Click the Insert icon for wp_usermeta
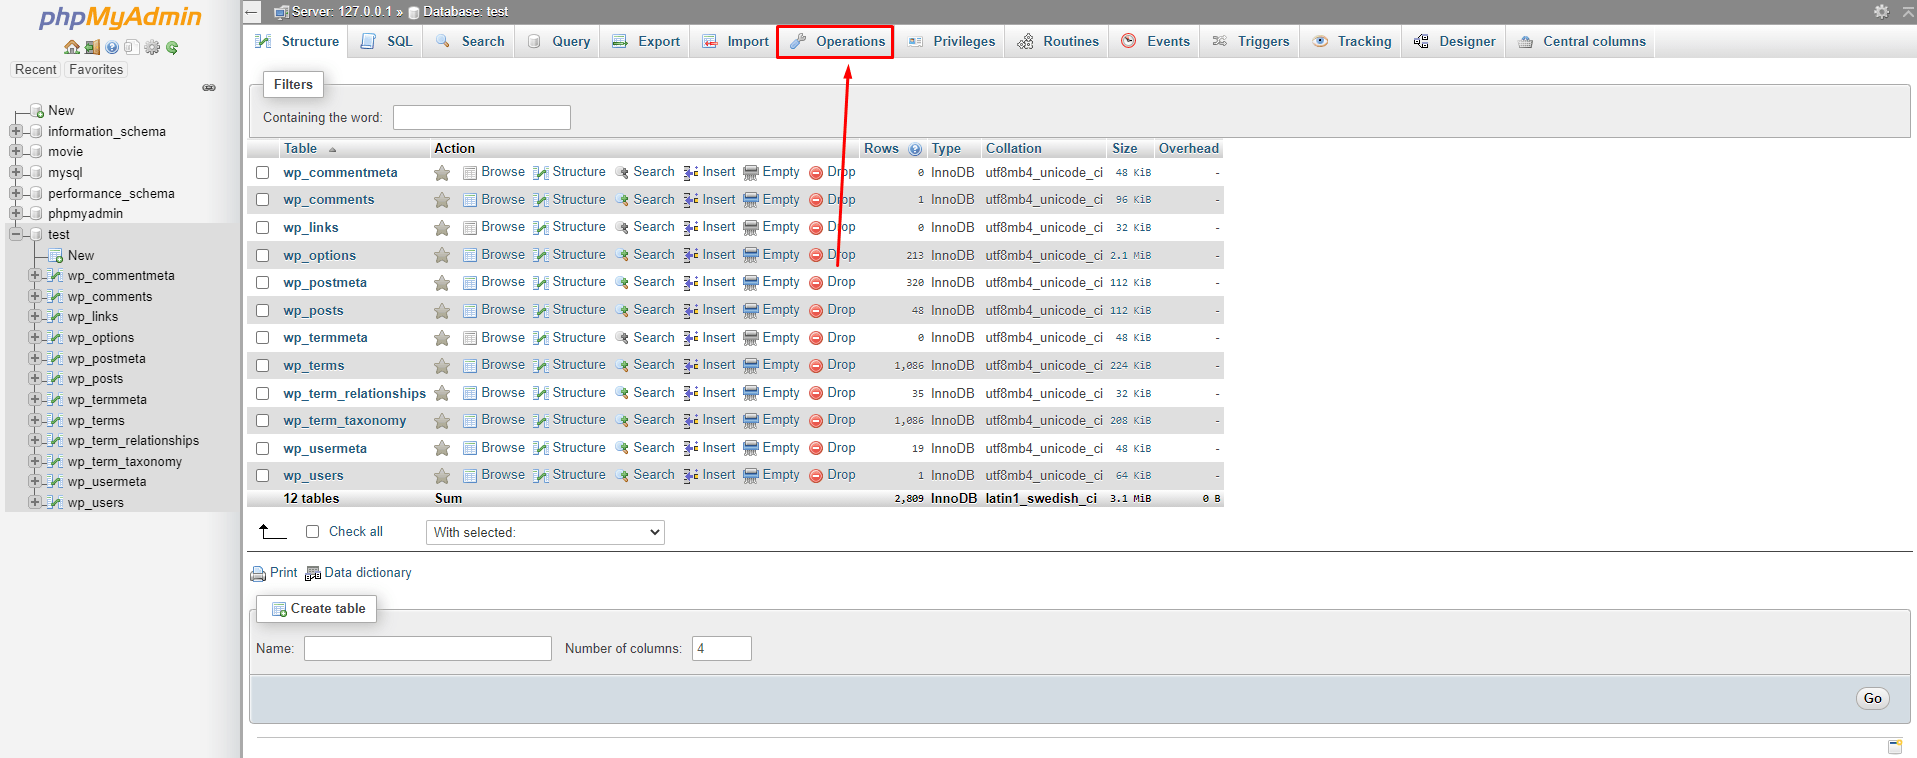 tap(691, 449)
